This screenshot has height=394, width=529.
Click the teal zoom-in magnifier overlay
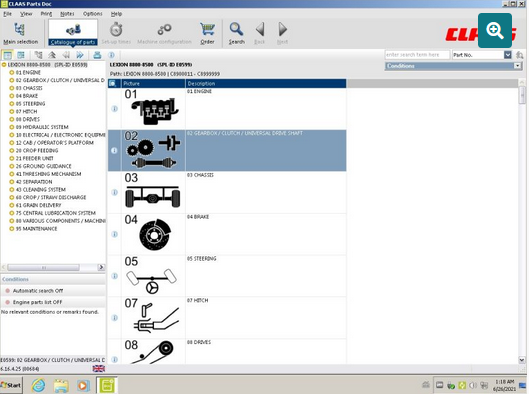click(x=495, y=30)
